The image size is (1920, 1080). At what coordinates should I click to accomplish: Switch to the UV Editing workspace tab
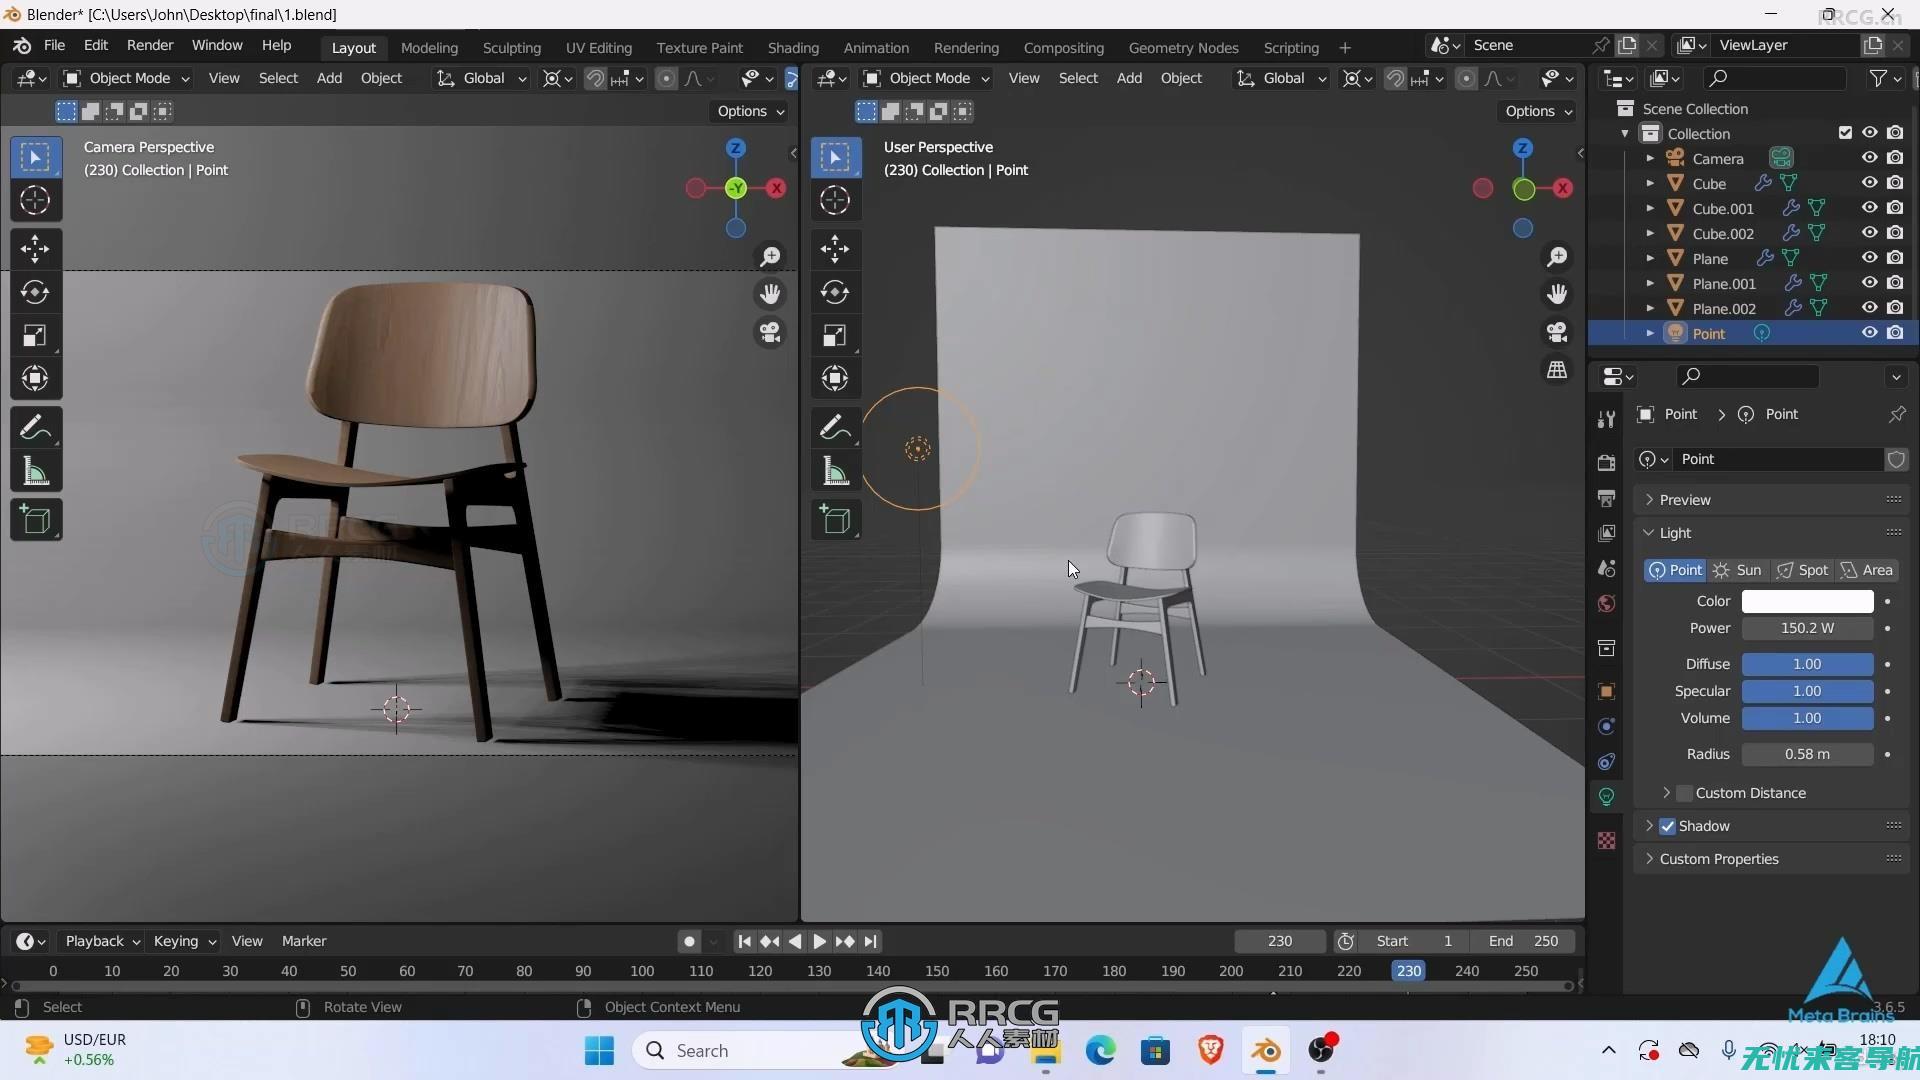click(598, 47)
